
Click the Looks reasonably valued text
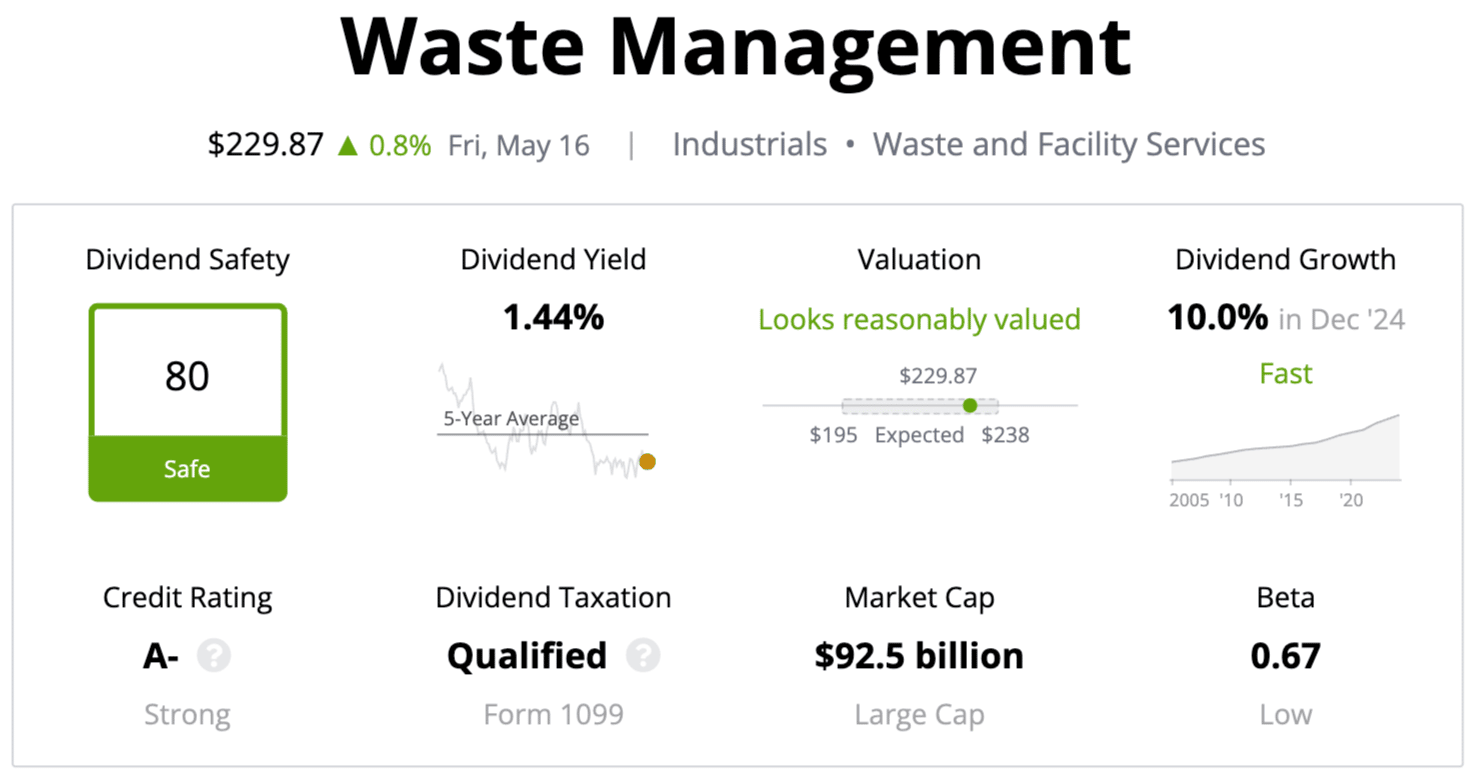click(919, 319)
